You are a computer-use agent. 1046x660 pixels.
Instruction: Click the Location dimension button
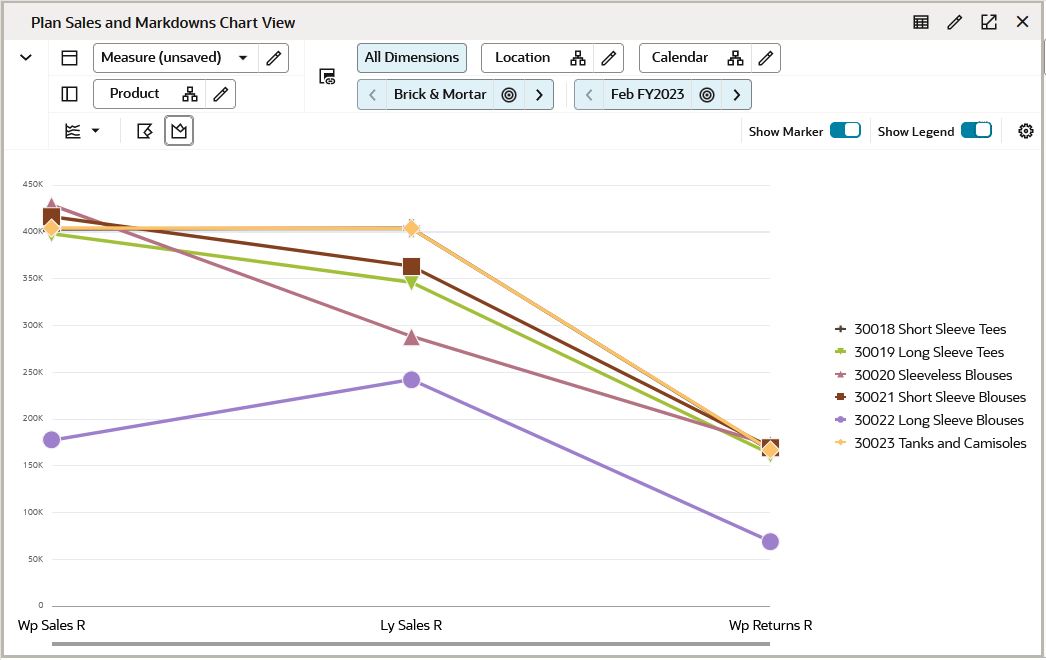(522, 57)
